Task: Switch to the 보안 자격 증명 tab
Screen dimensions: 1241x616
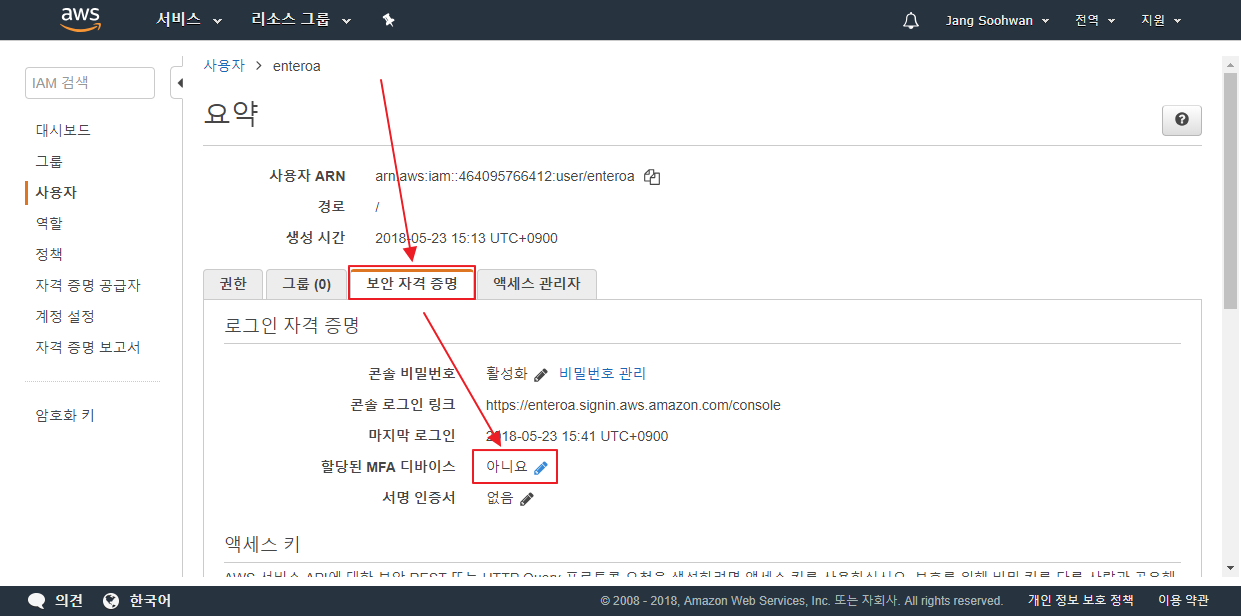Action: click(x=412, y=283)
